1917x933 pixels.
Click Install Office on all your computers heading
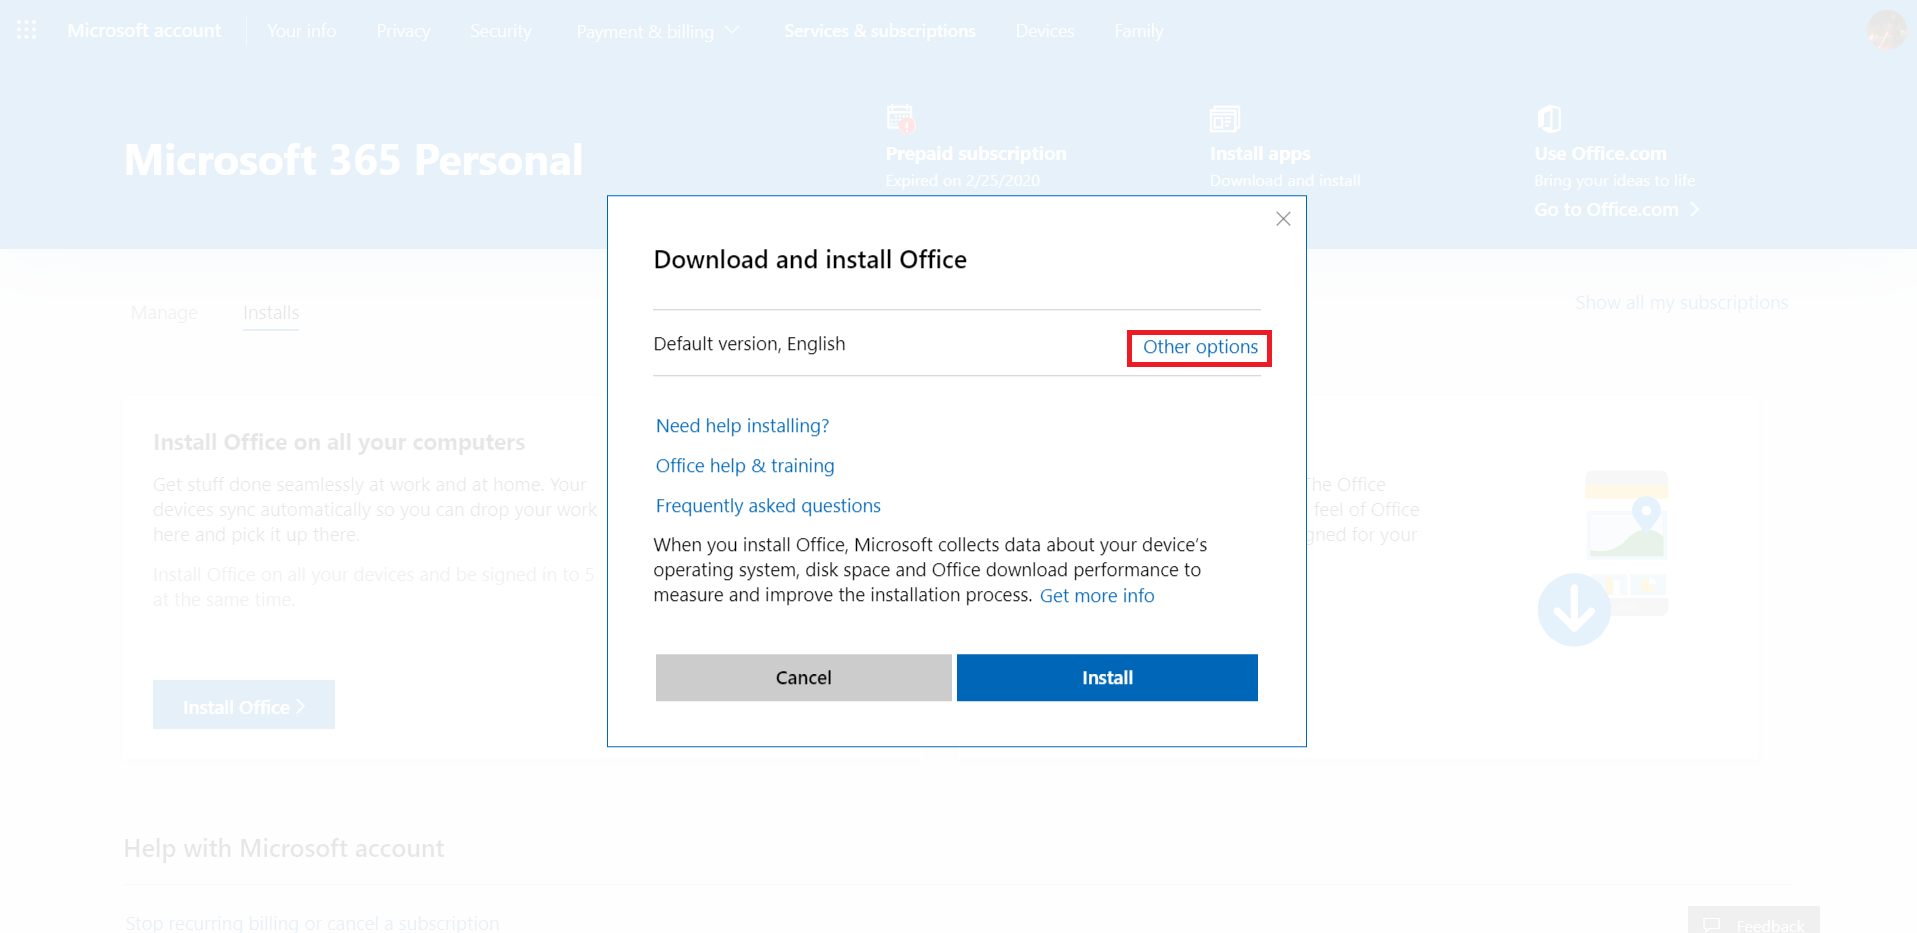click(x=339, y=442)
